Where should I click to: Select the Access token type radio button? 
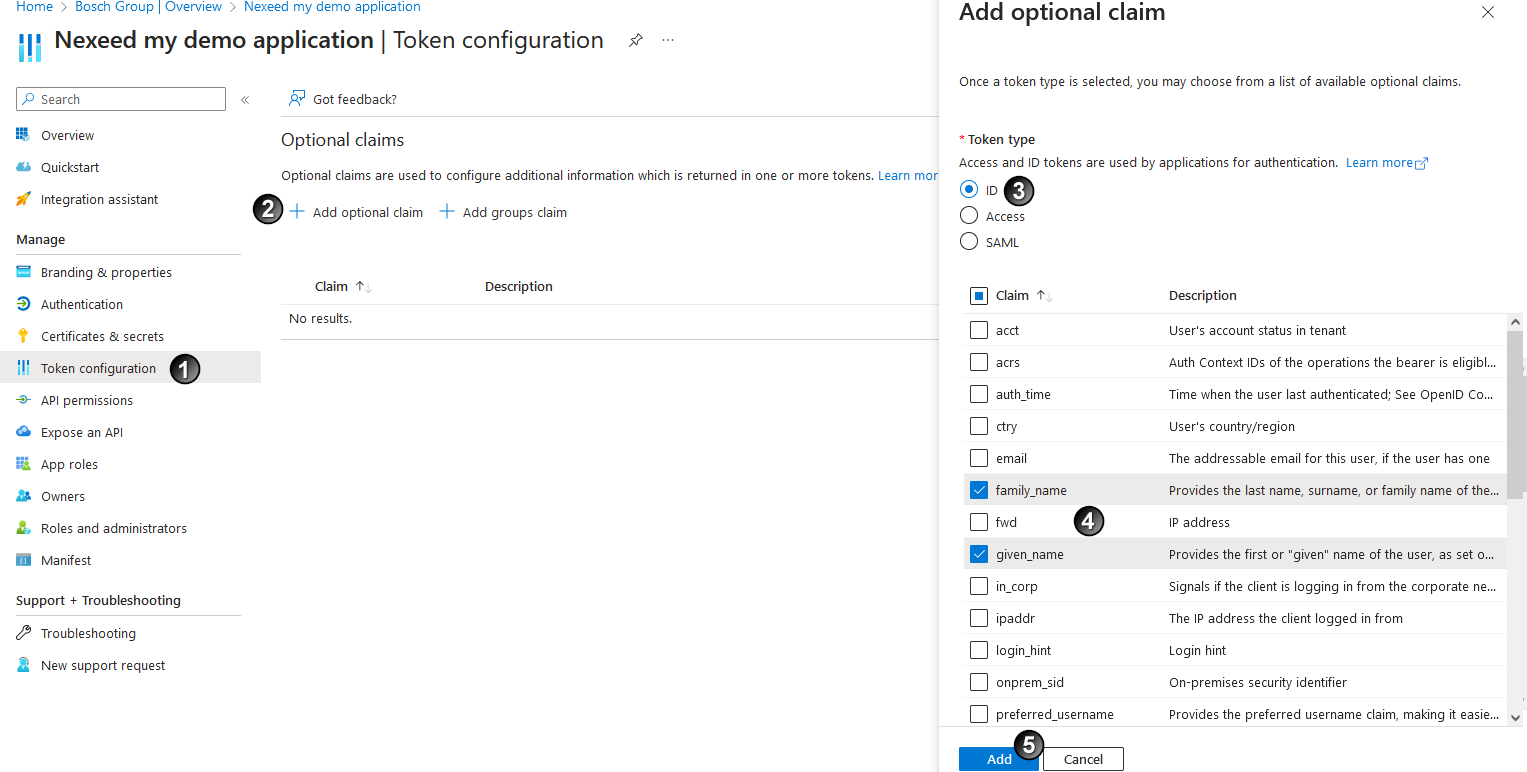point(968,215)
